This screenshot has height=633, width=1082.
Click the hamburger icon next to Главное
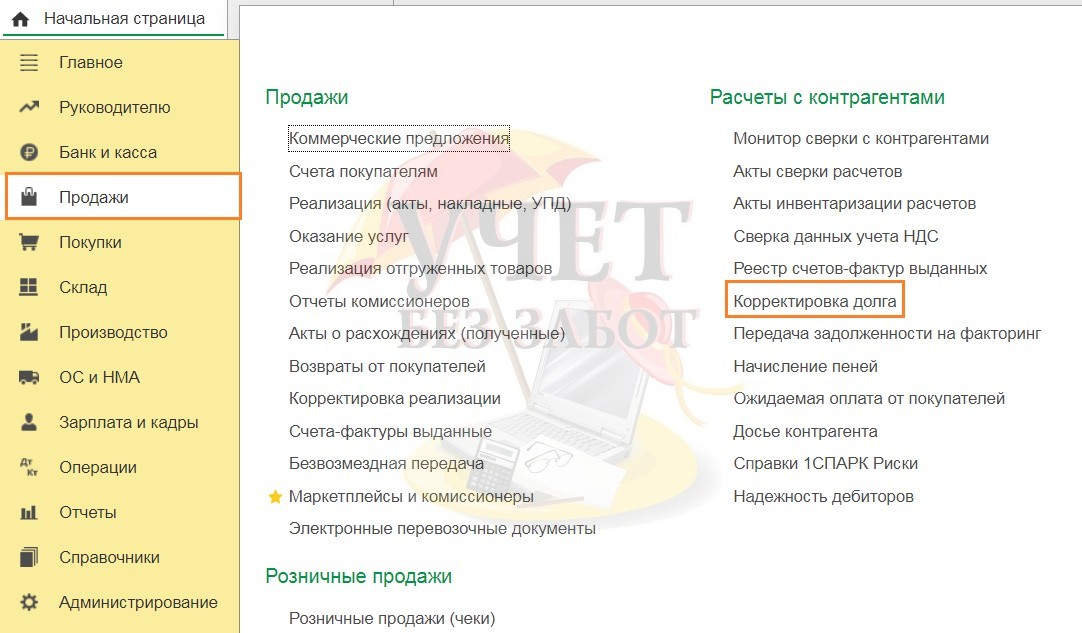click(29, 63)
